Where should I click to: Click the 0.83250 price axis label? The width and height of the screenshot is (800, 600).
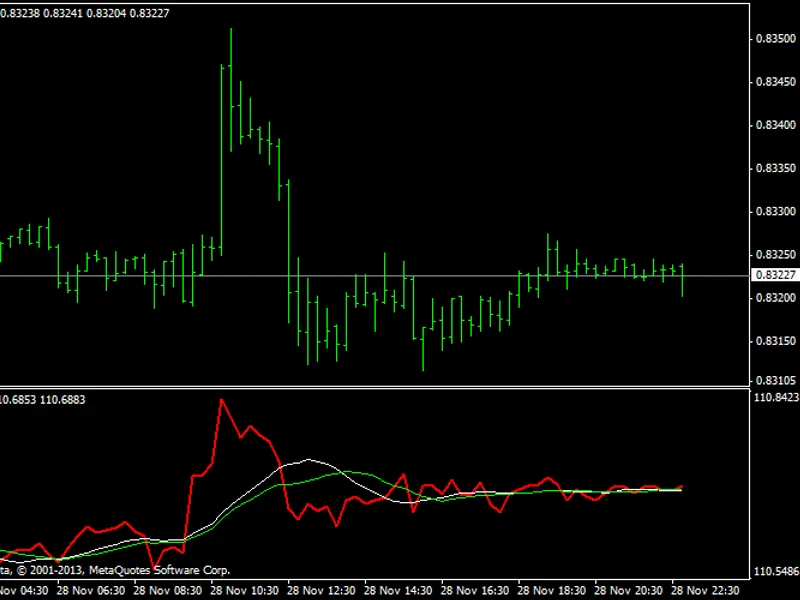coord(776,255)
